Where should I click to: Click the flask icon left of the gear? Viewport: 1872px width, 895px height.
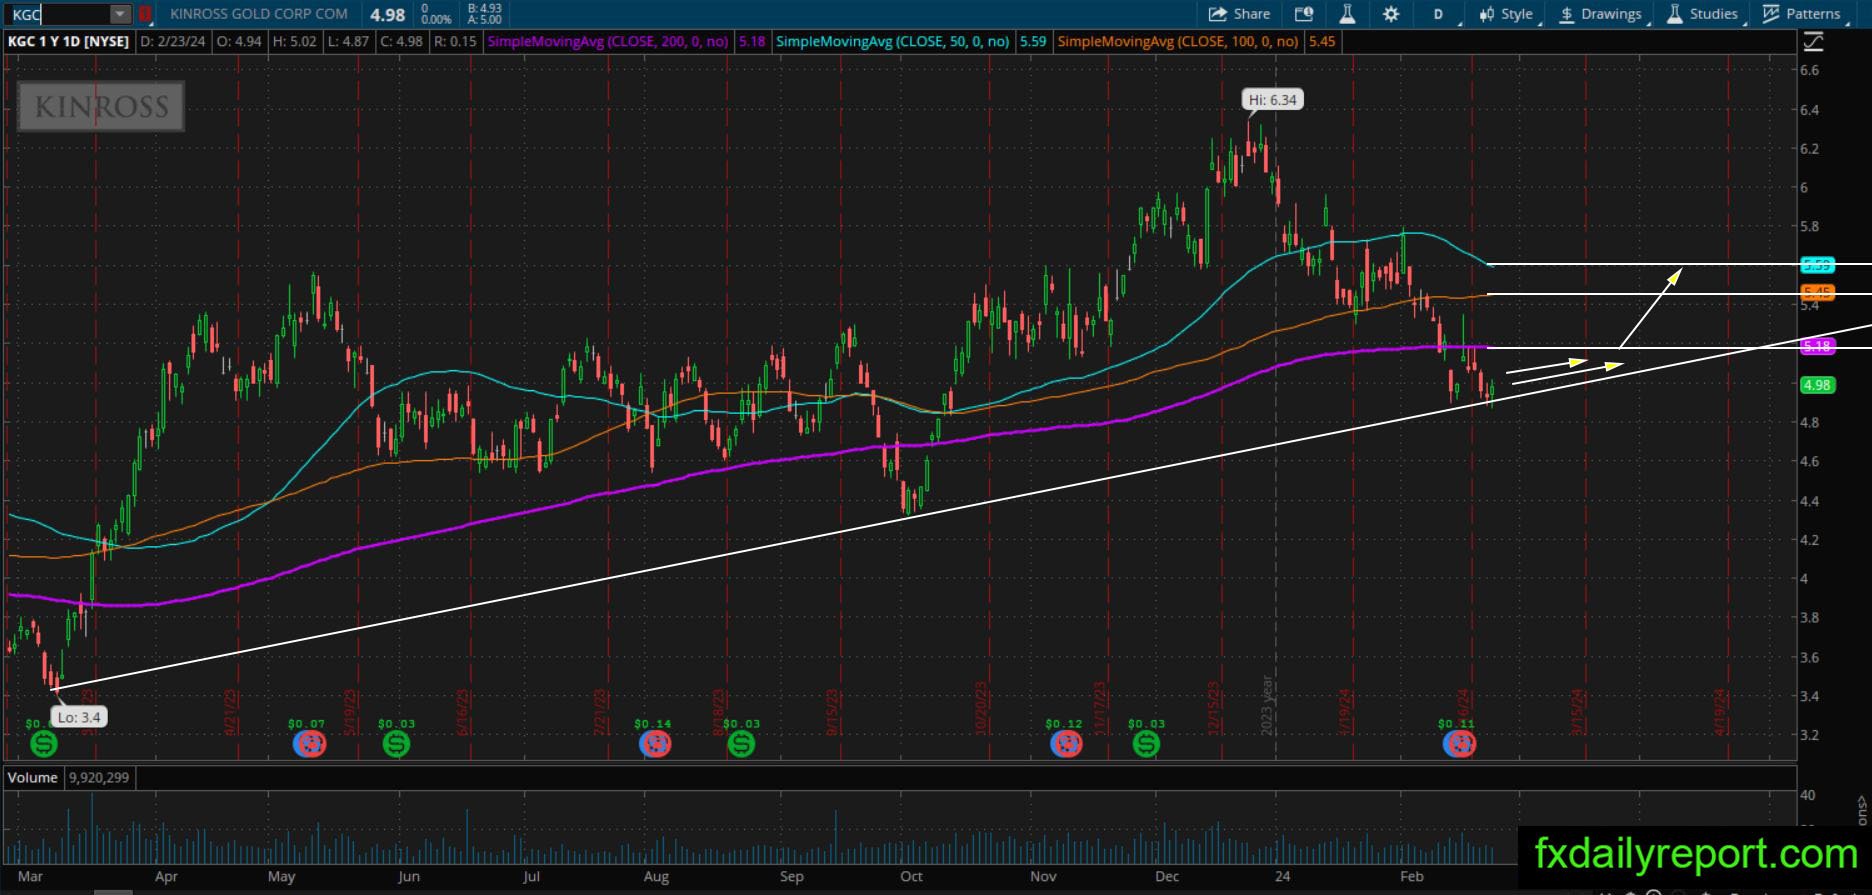pyautogui.click(x=1347, y=14)
